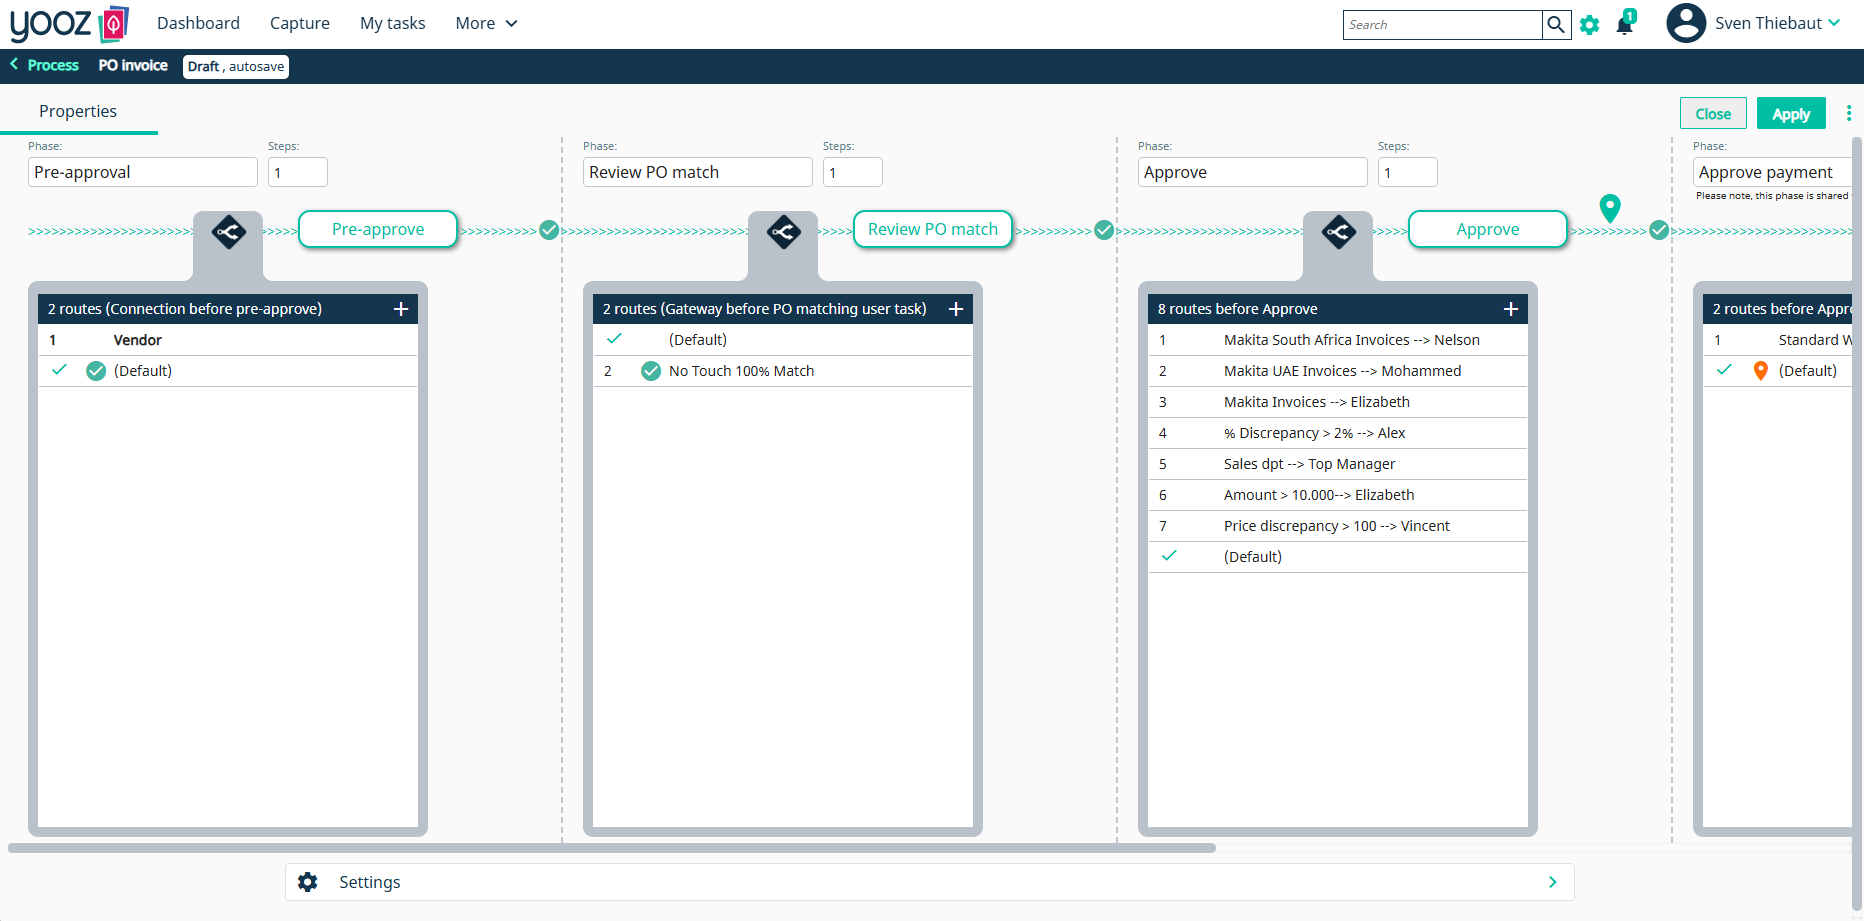
Task: Expand the More menu
Action: coord(486,23)
